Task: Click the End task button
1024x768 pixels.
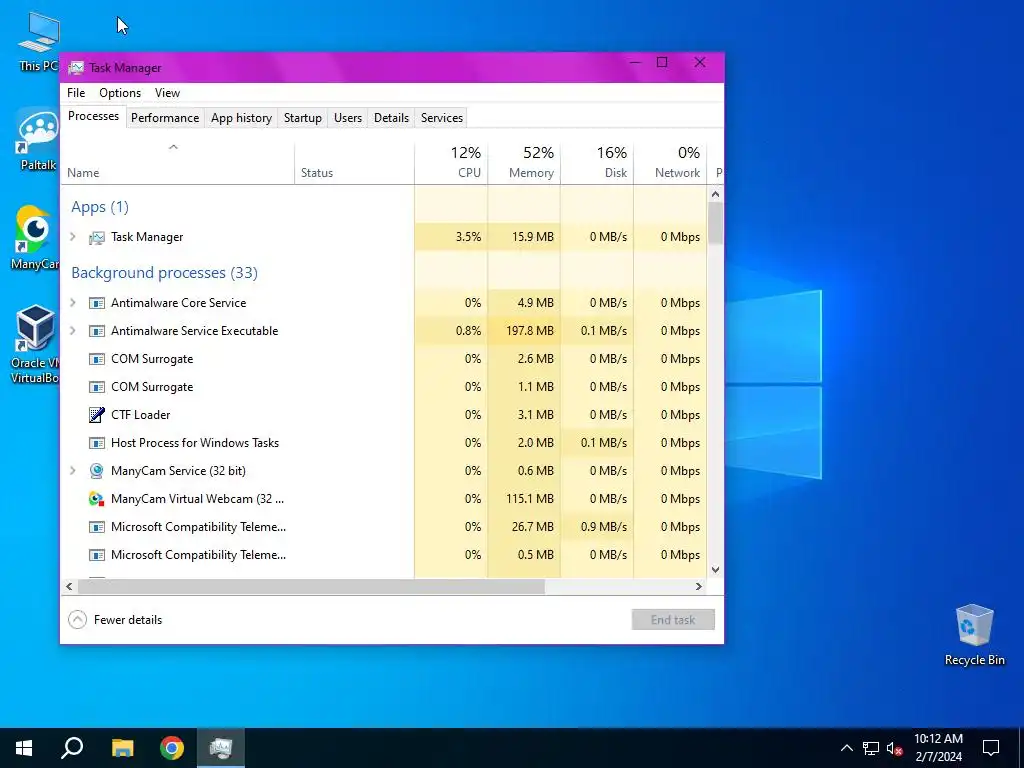Action: tap(673, 620)
